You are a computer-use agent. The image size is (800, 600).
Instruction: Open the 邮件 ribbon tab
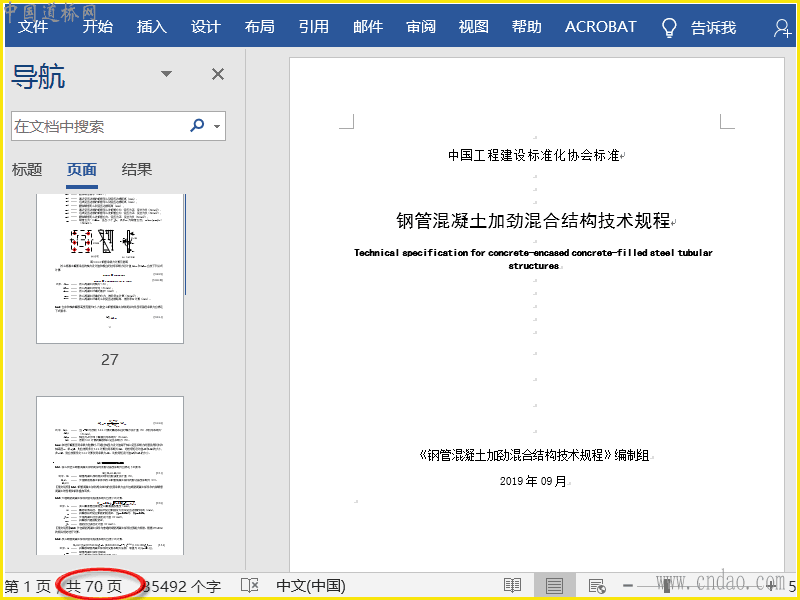tap(368, 27)
